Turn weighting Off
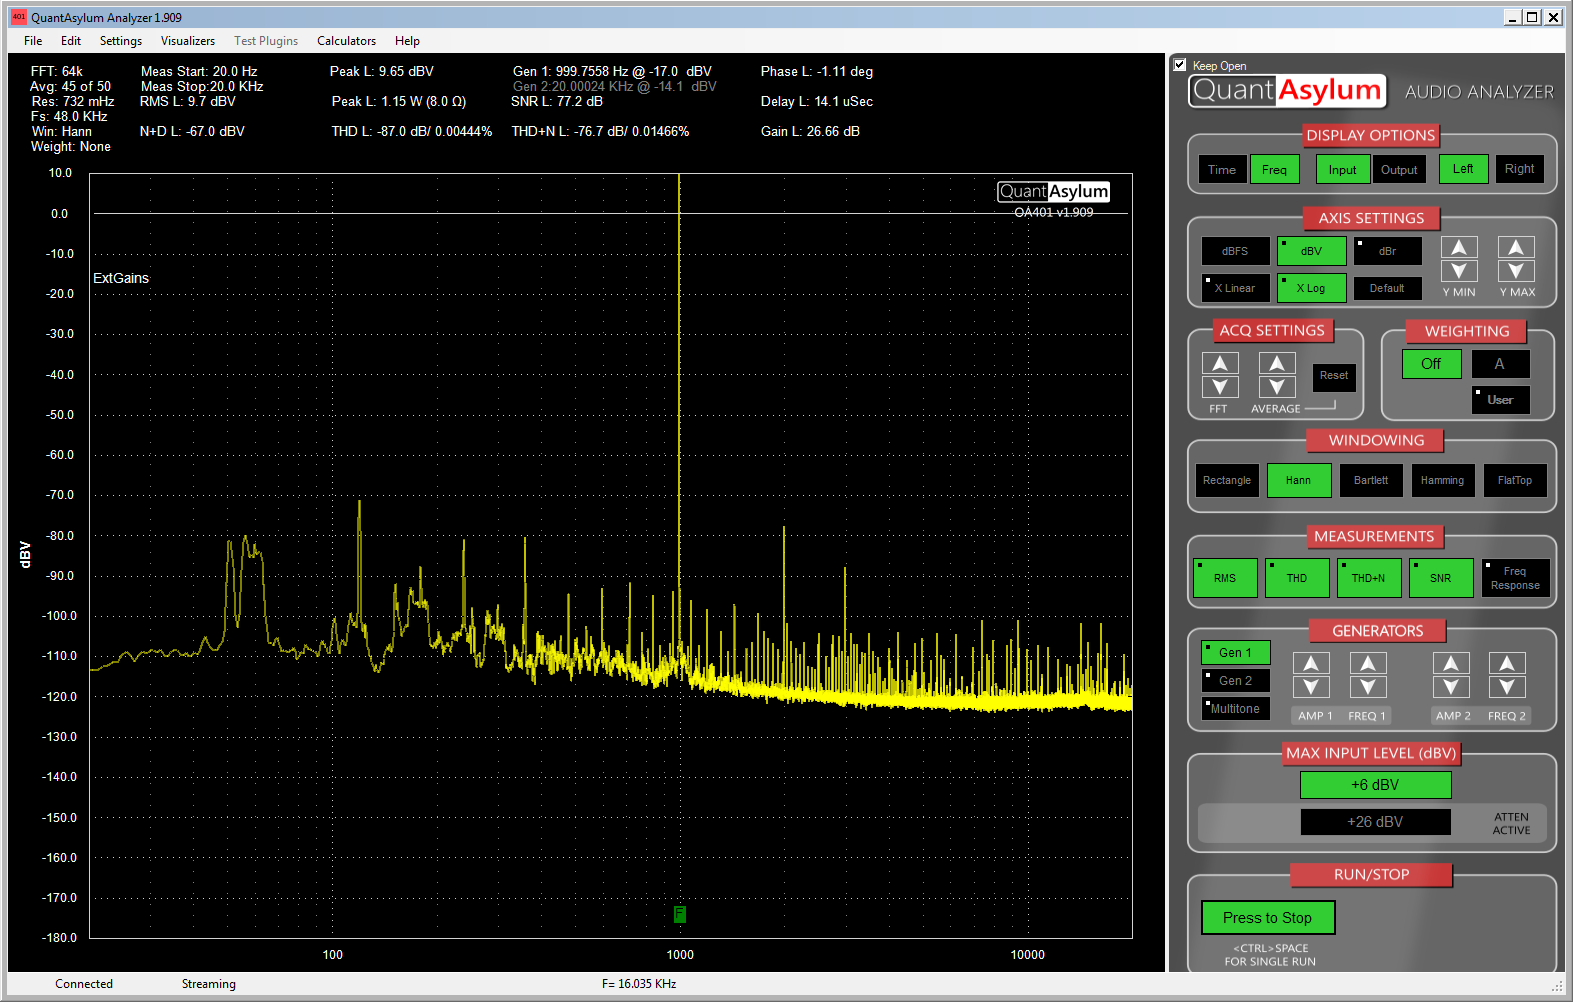The image size is (1573, 1002). pyautogui.click(x=1431, y=364)
